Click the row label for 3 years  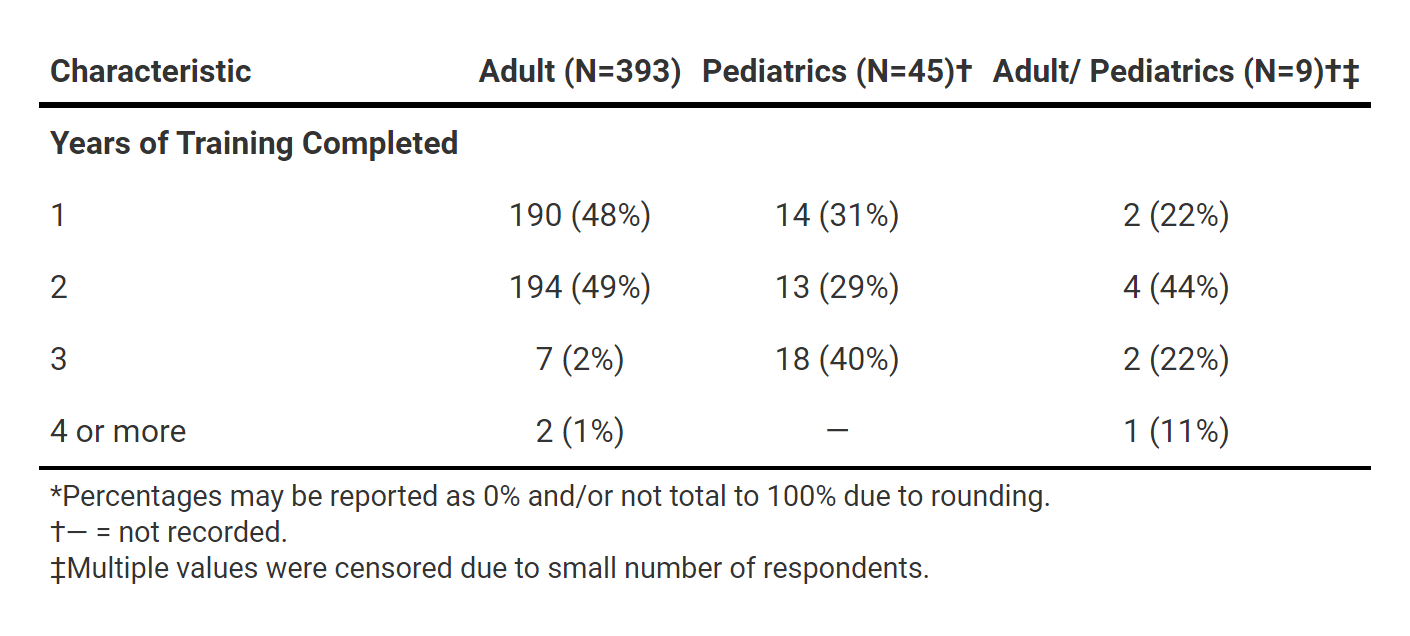pos(59,359)
